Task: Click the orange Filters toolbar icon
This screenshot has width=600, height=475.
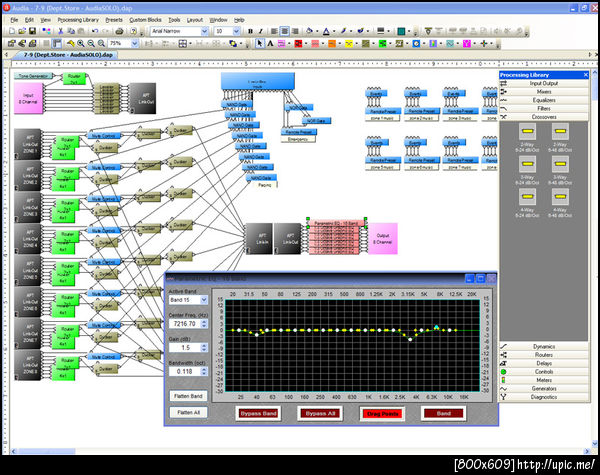Action: pyautogui.click(x=332, y=44)
